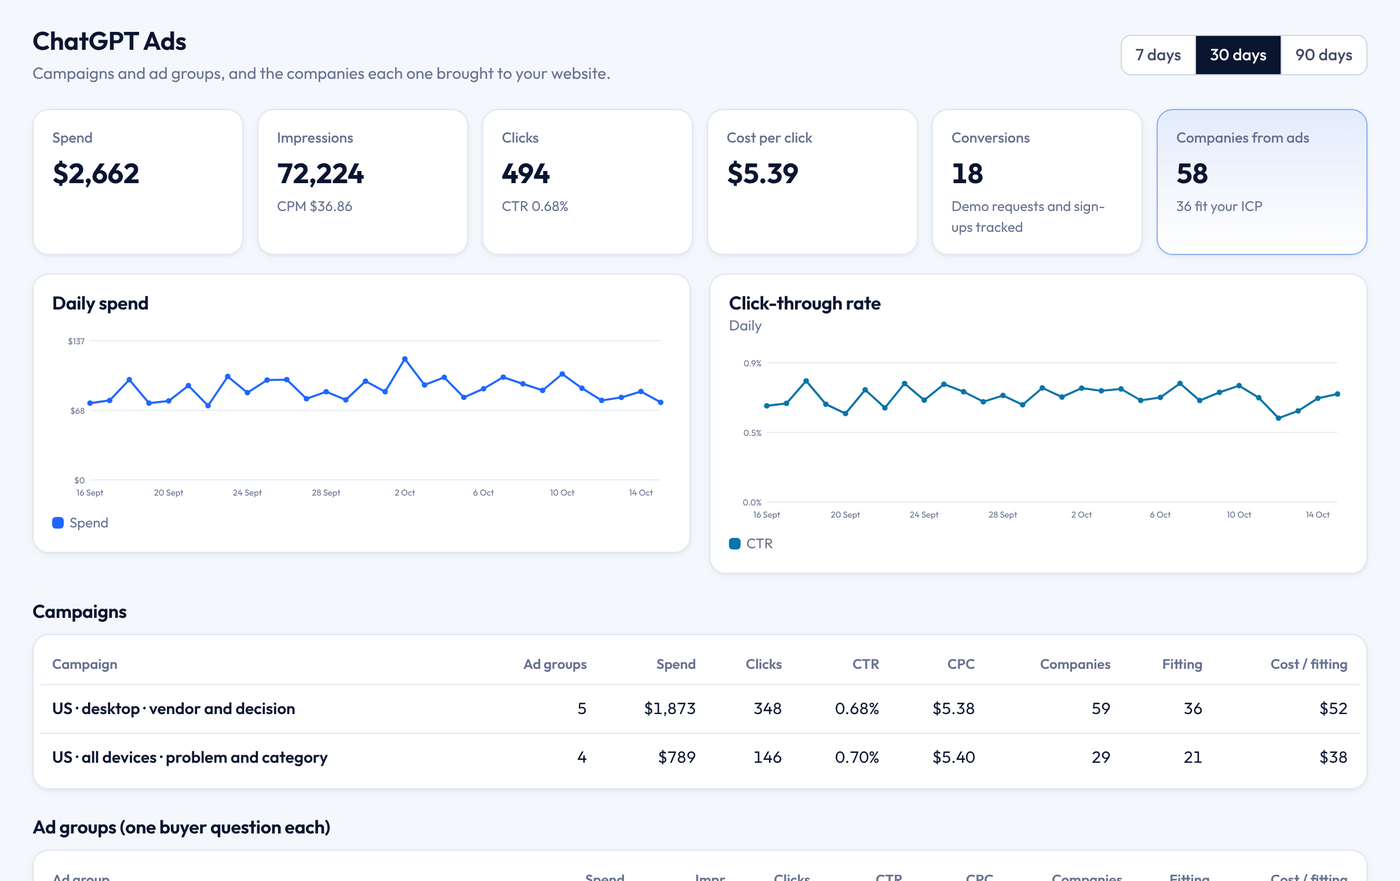Click the Daily spend chart title
Image resolution: width=1400 pixels, height=881 pixels.
click(100, 304)
